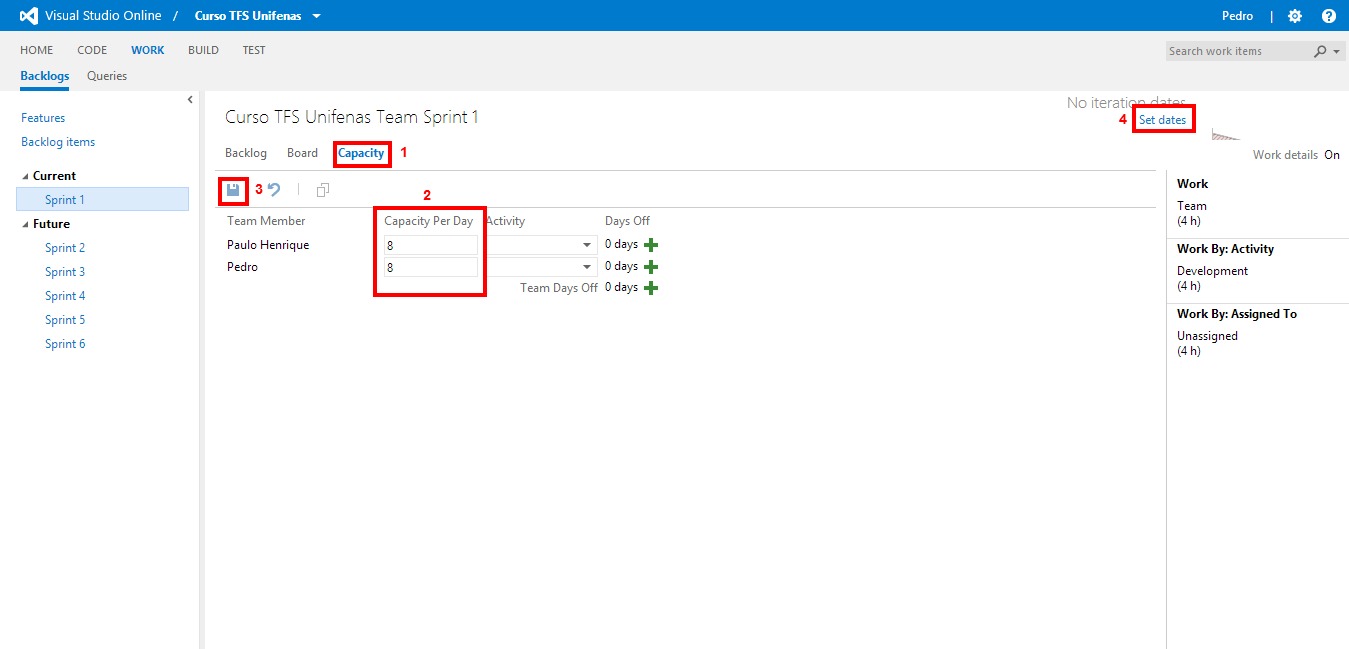Image resolution: width=1349 pixels, height=649 pixels.
Task: Click Pedro's 0 days value
Action: tap(621, 266)
